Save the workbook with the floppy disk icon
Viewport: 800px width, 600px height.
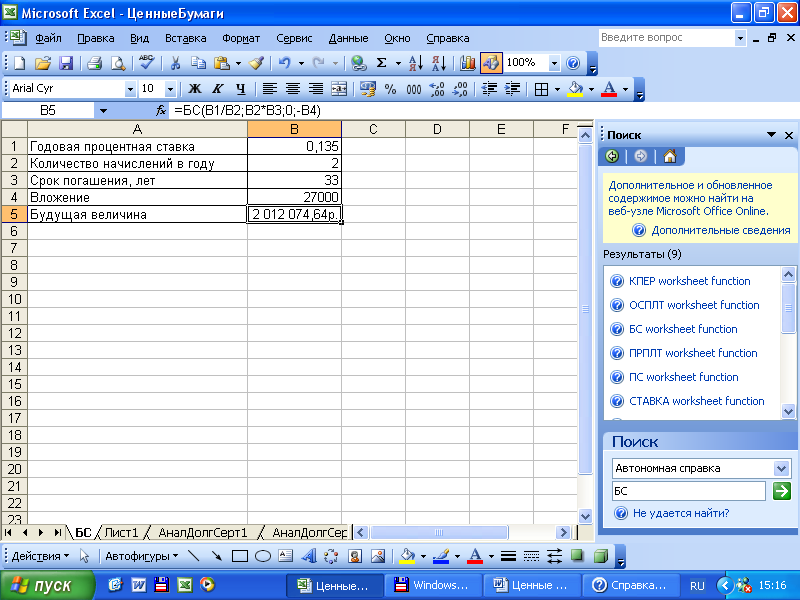pyautogui.click(x=66, y=63)
